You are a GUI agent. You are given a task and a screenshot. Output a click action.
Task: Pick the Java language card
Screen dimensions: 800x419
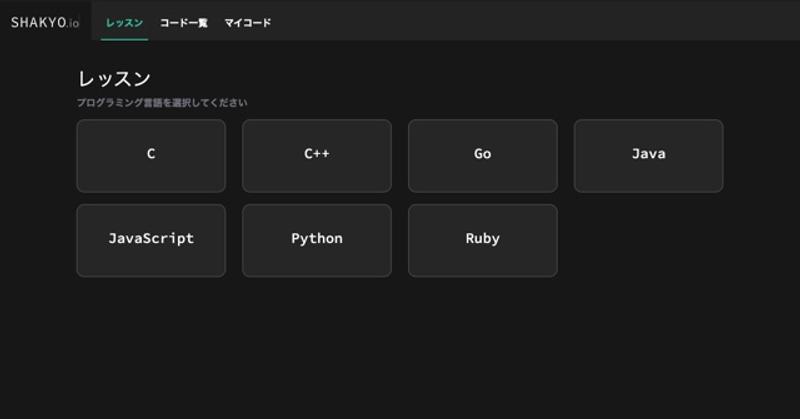pos(648,155)
